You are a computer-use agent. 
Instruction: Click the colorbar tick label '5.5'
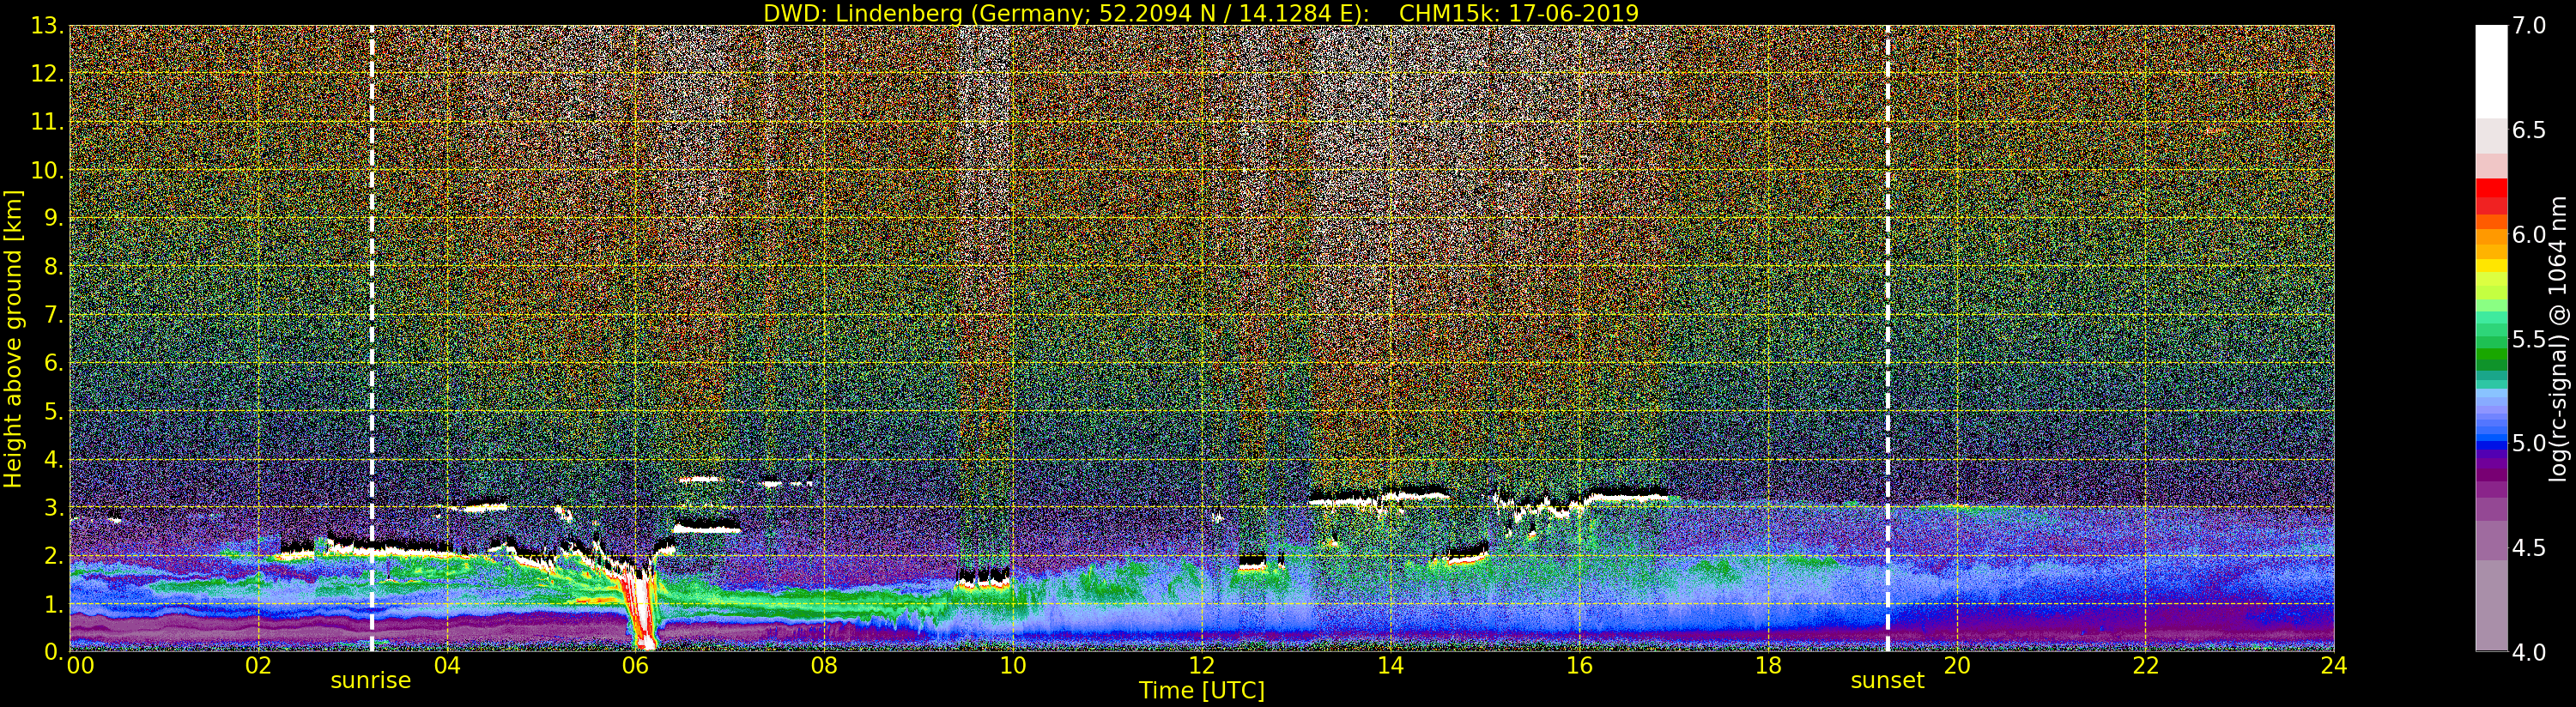pos(2529,339)
